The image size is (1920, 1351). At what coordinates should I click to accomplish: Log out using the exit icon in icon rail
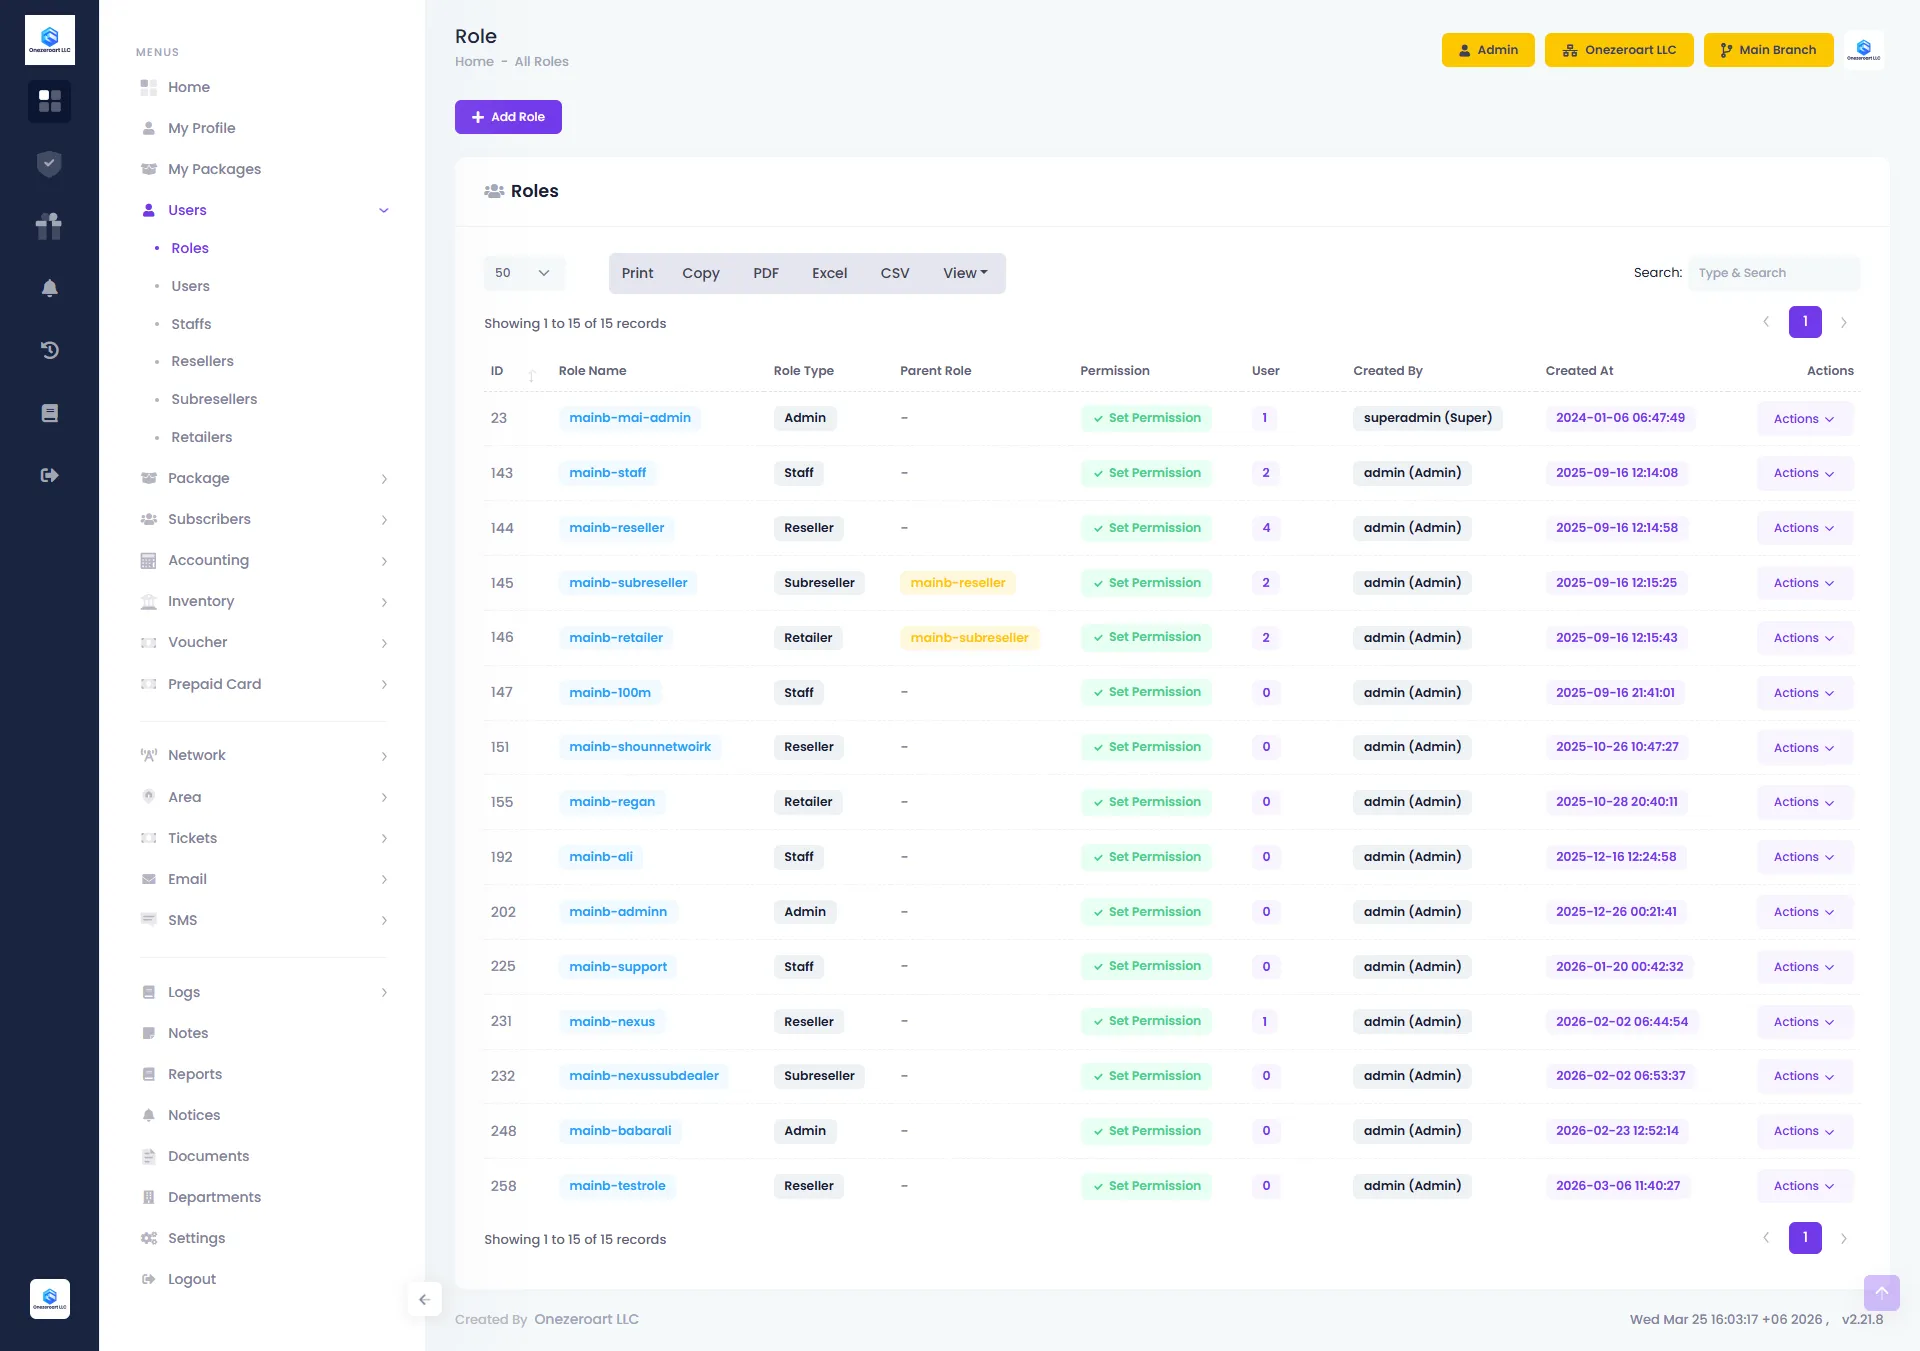point(49,475)
